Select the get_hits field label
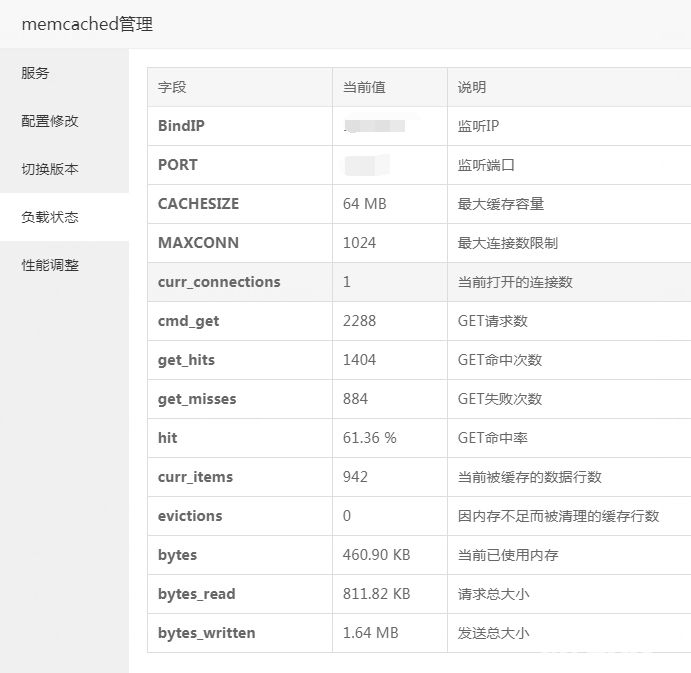Image resolution: width=691 pixels, height=673 pixels. [x=186, y=360]
